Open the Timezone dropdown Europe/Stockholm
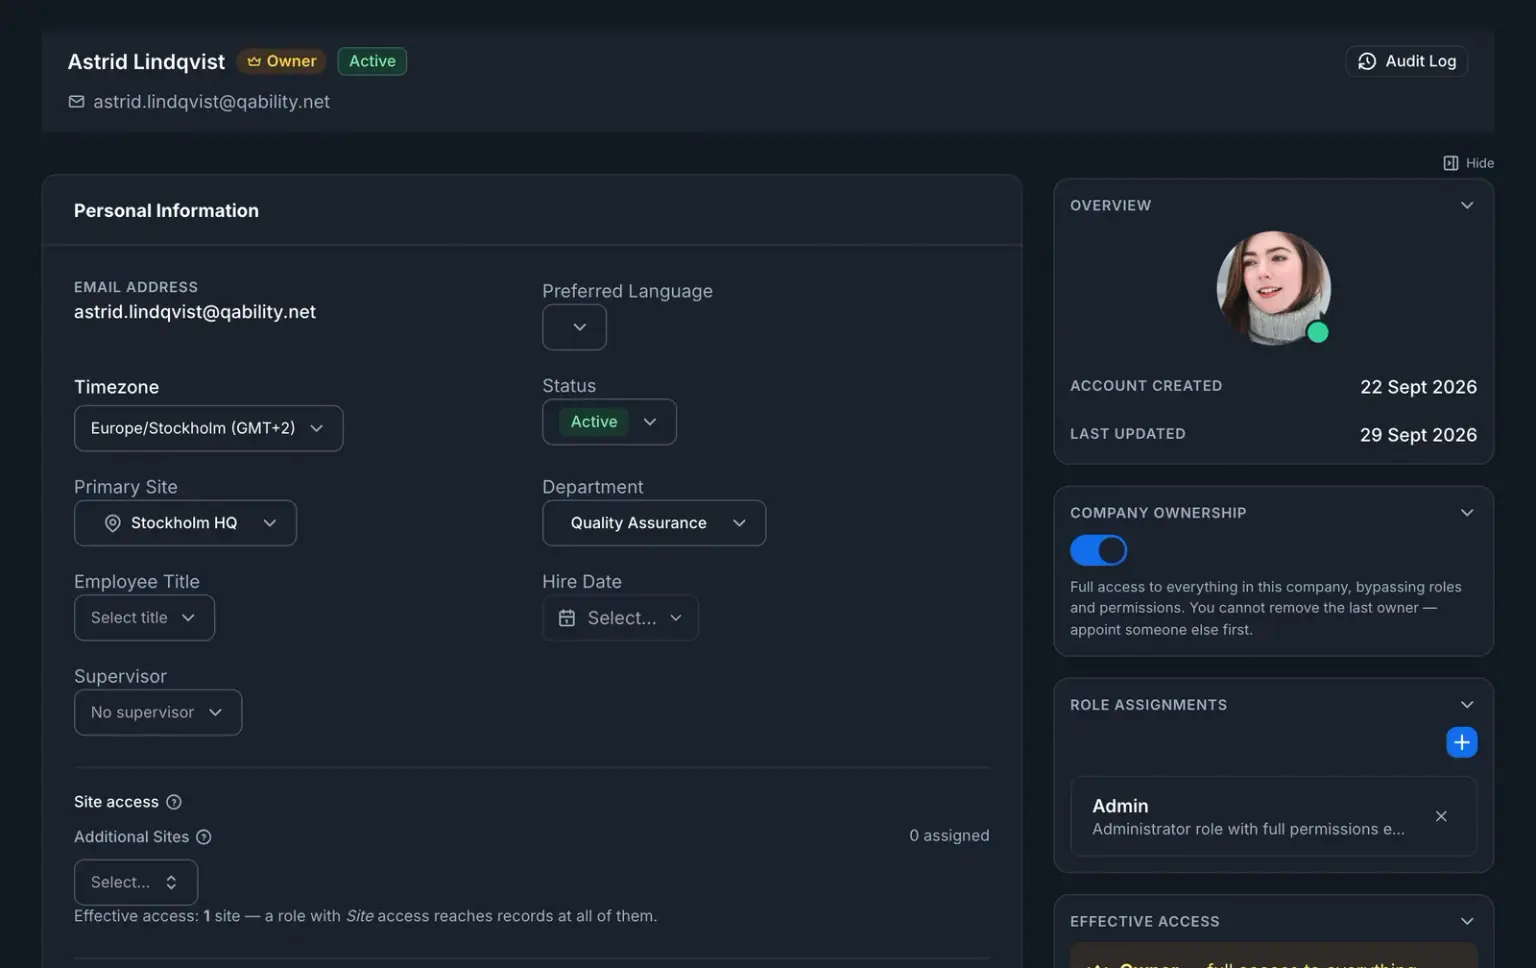 208,428
